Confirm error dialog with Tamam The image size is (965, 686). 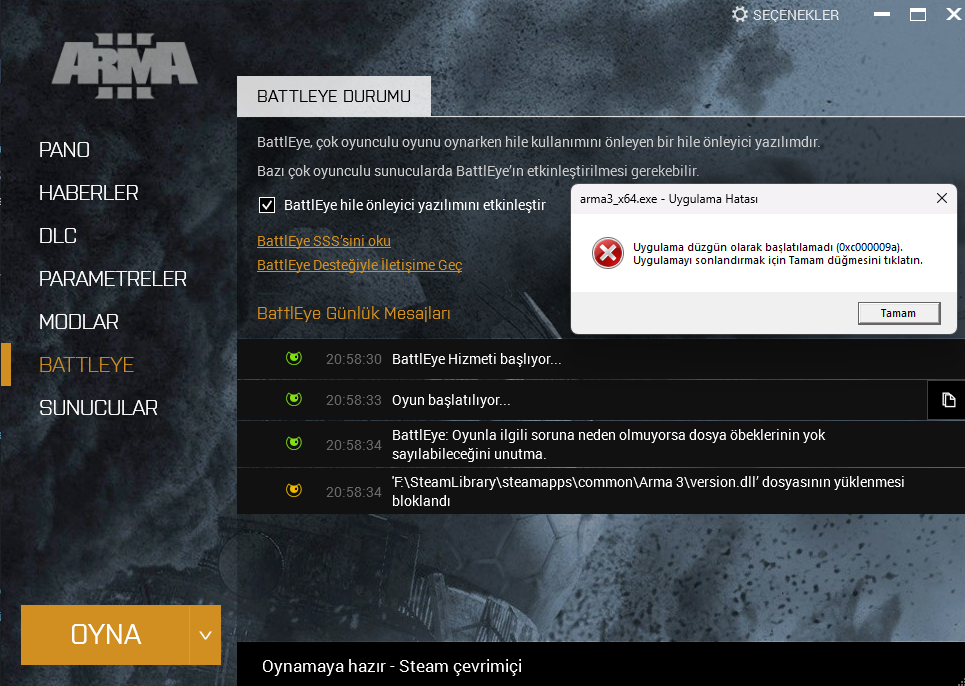899,313
